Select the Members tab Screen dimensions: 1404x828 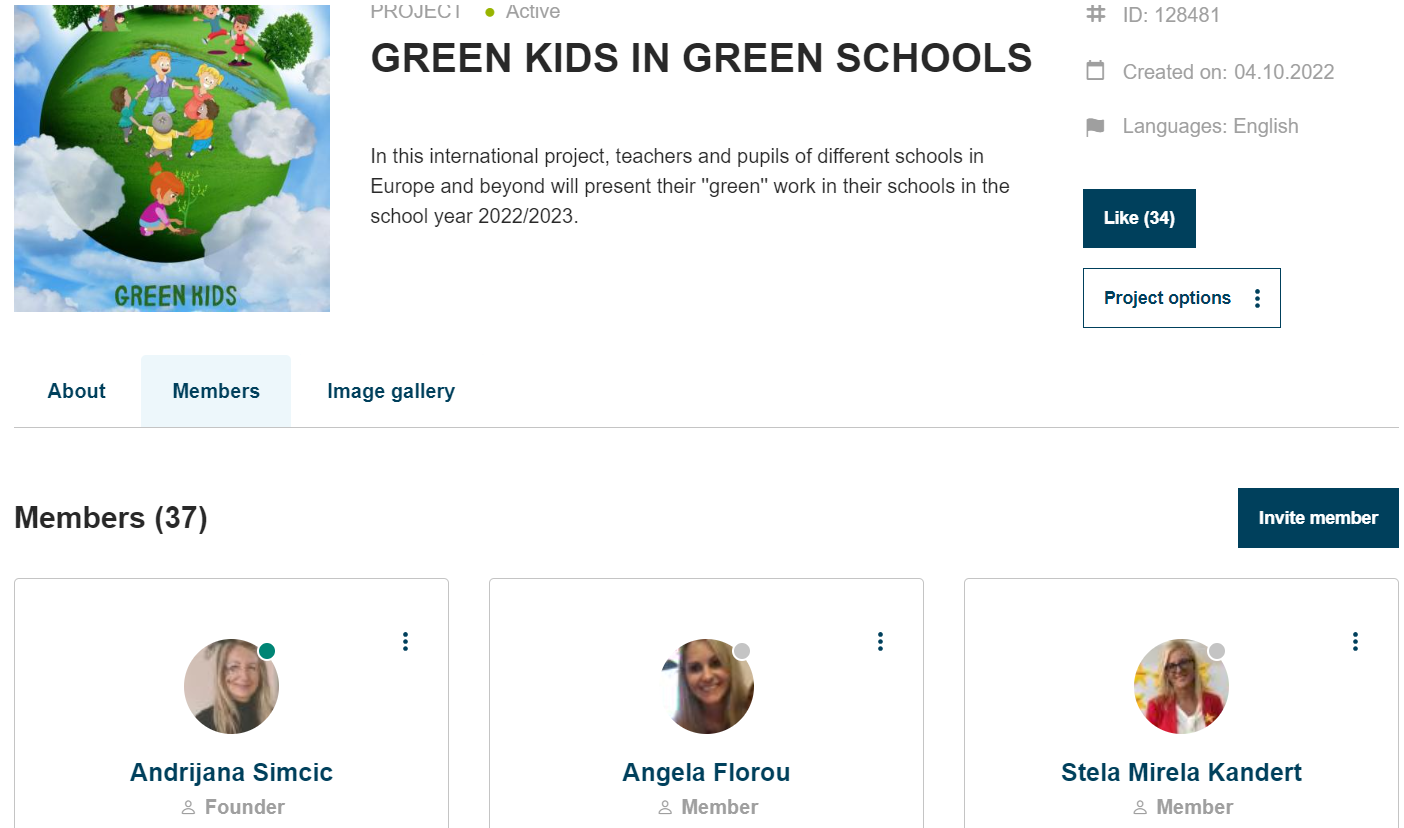point(216,391)
